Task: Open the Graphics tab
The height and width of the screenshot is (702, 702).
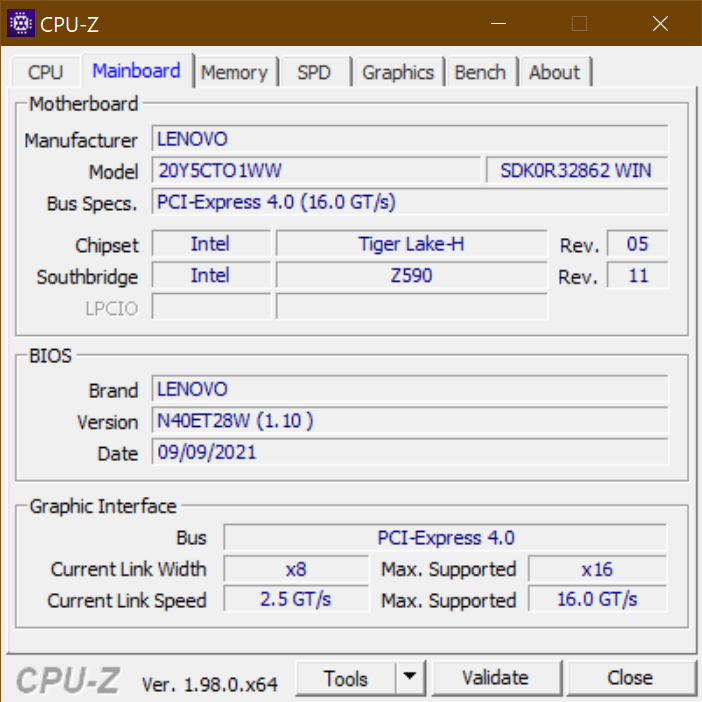Action: [398, 72]
